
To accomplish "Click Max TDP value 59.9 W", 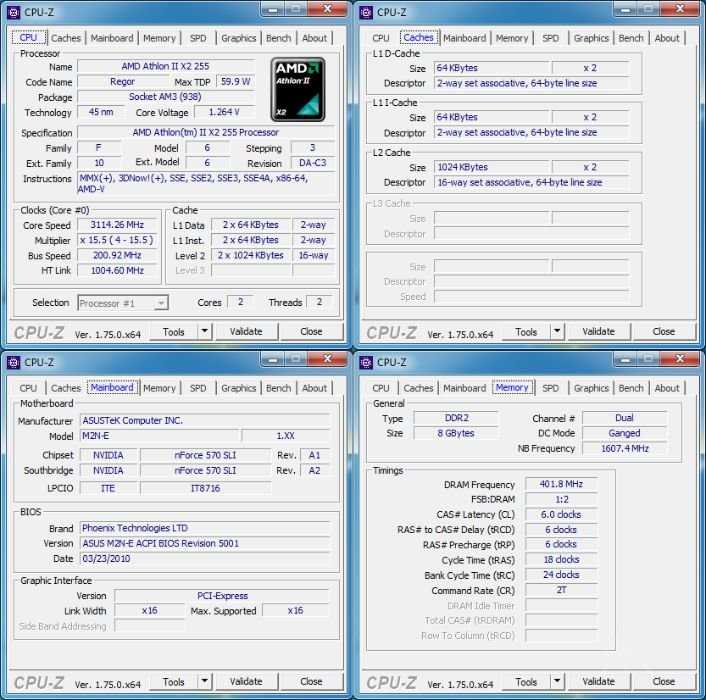I will click(236, 81).
